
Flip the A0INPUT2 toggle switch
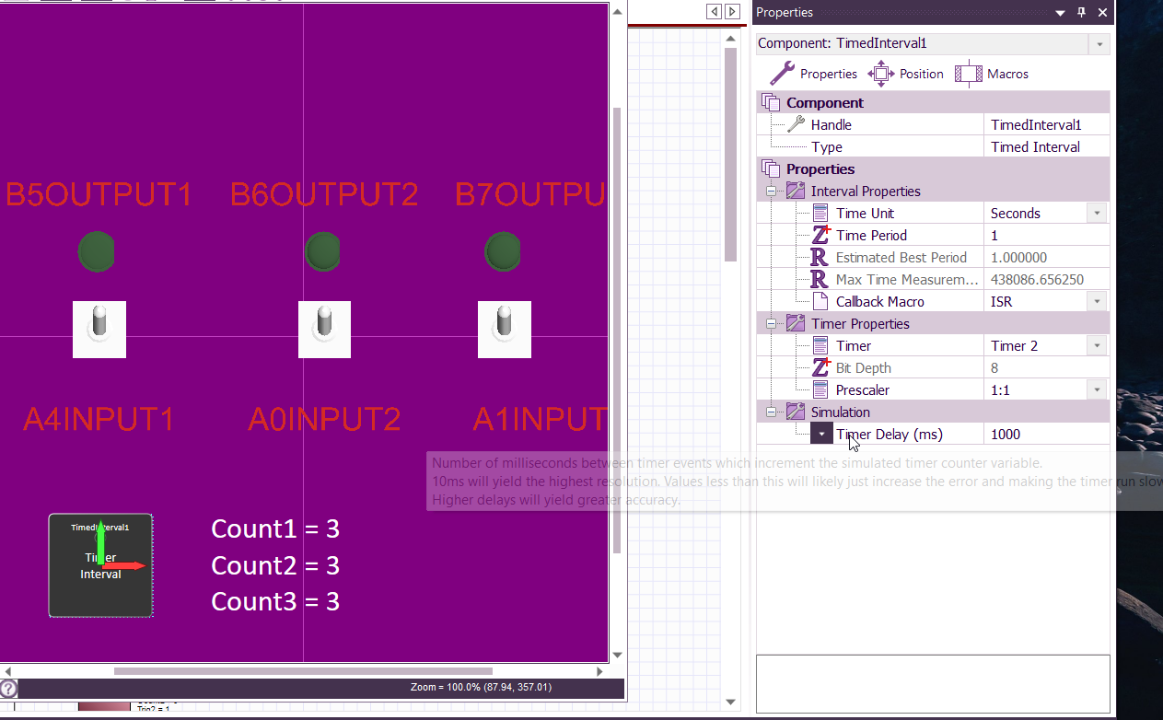[x=324, y=329]
